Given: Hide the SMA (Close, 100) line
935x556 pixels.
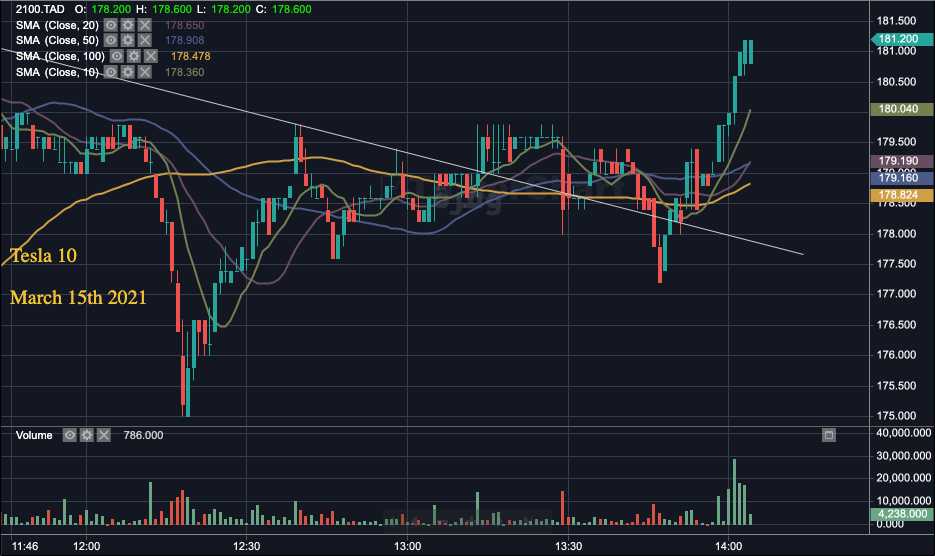Looking at the screenshot, I should (x=117, y=56).
